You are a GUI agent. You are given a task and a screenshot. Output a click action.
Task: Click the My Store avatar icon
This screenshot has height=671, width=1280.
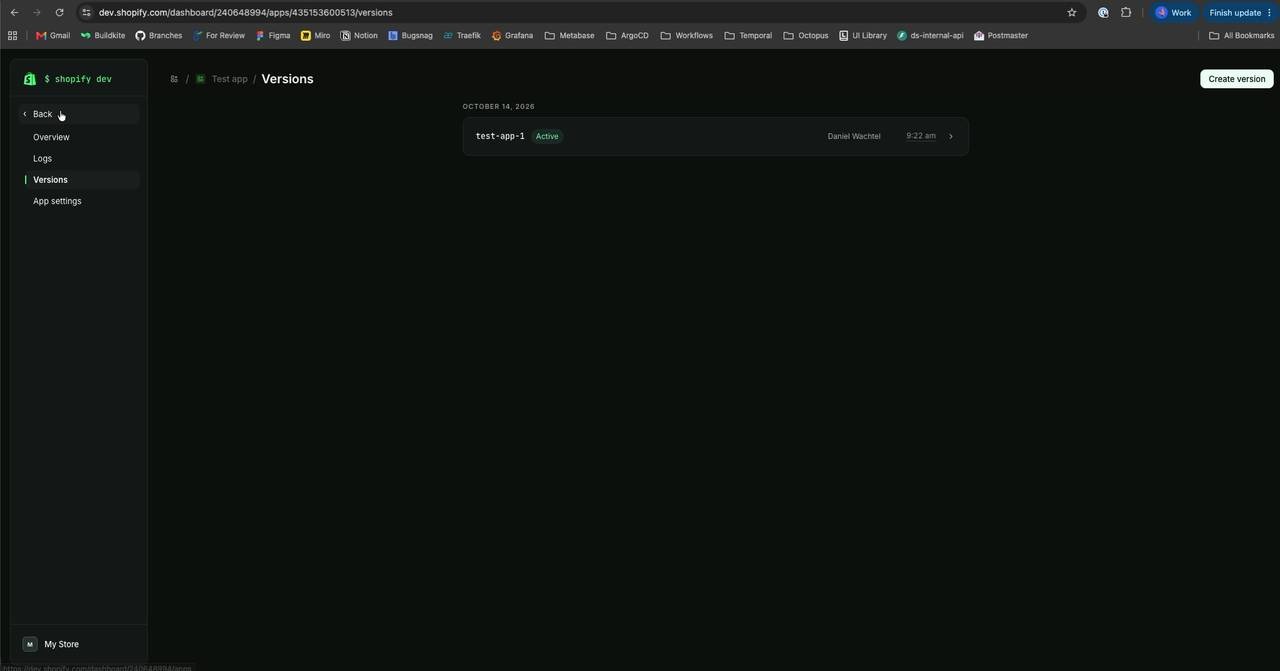(30, 644)
